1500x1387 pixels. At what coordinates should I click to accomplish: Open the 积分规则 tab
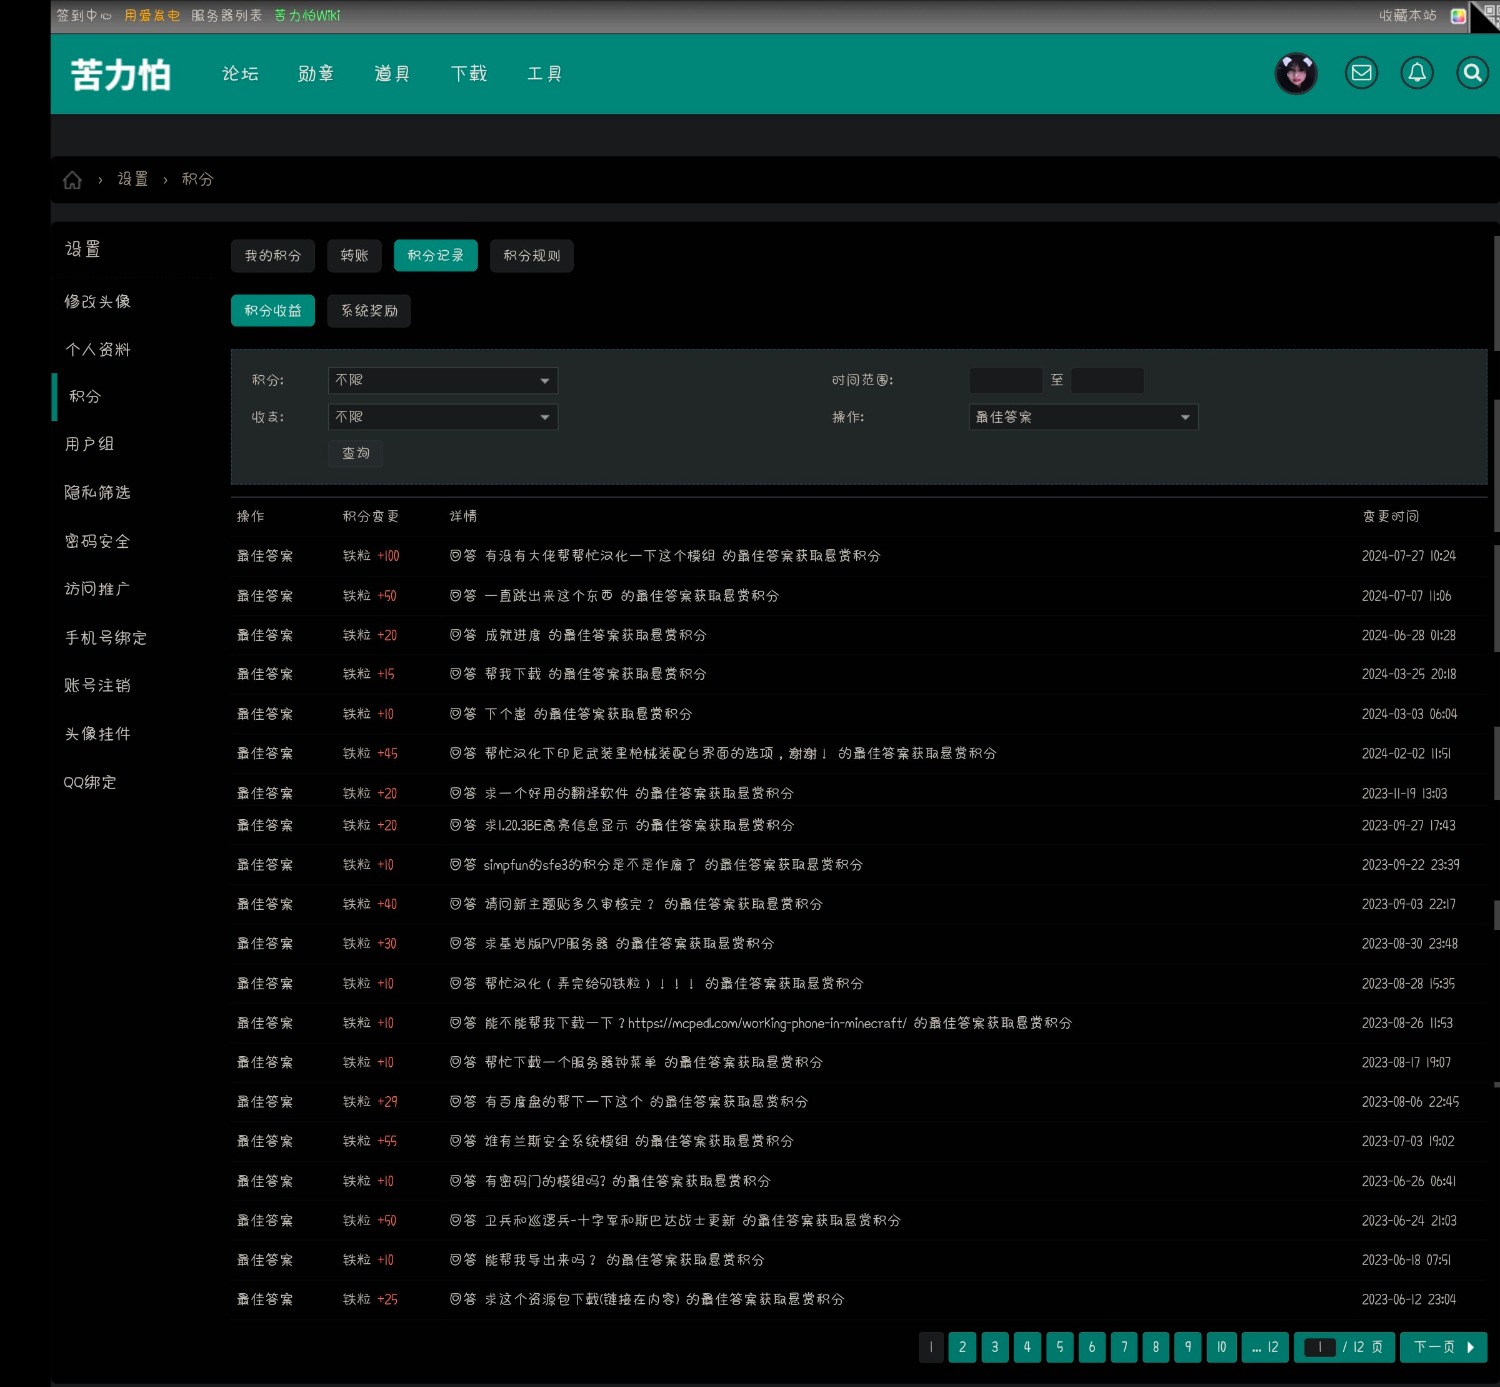[532, 256]
